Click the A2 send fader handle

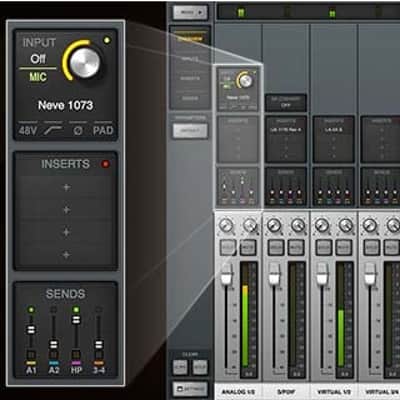[53, 344]
